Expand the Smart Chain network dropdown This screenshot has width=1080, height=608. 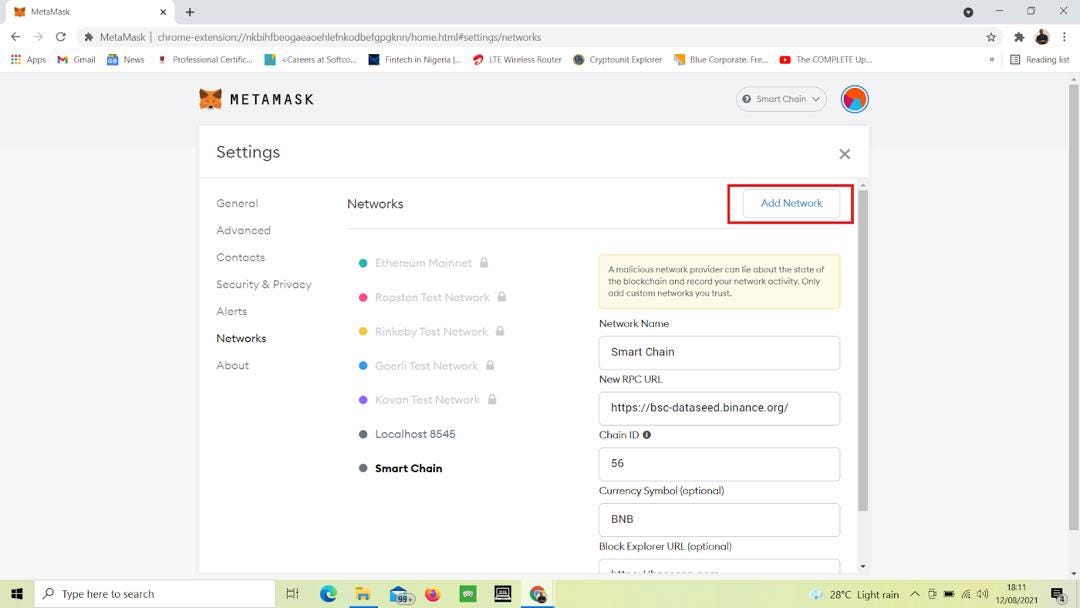point(781,99)
